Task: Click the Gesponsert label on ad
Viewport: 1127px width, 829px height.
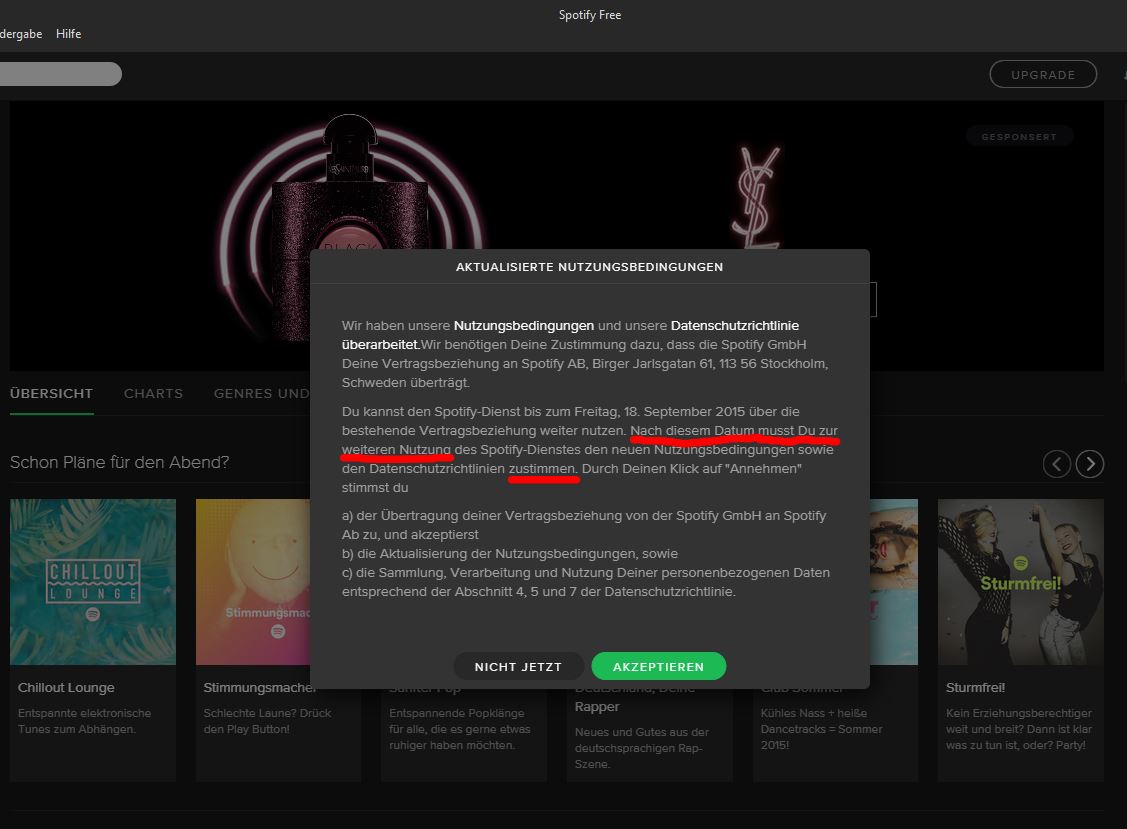Action: [x=1019, y=137]
